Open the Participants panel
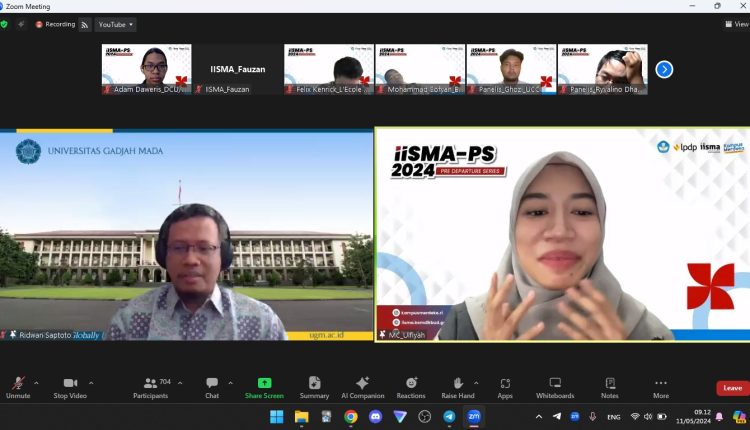 (x=151, y=388)
